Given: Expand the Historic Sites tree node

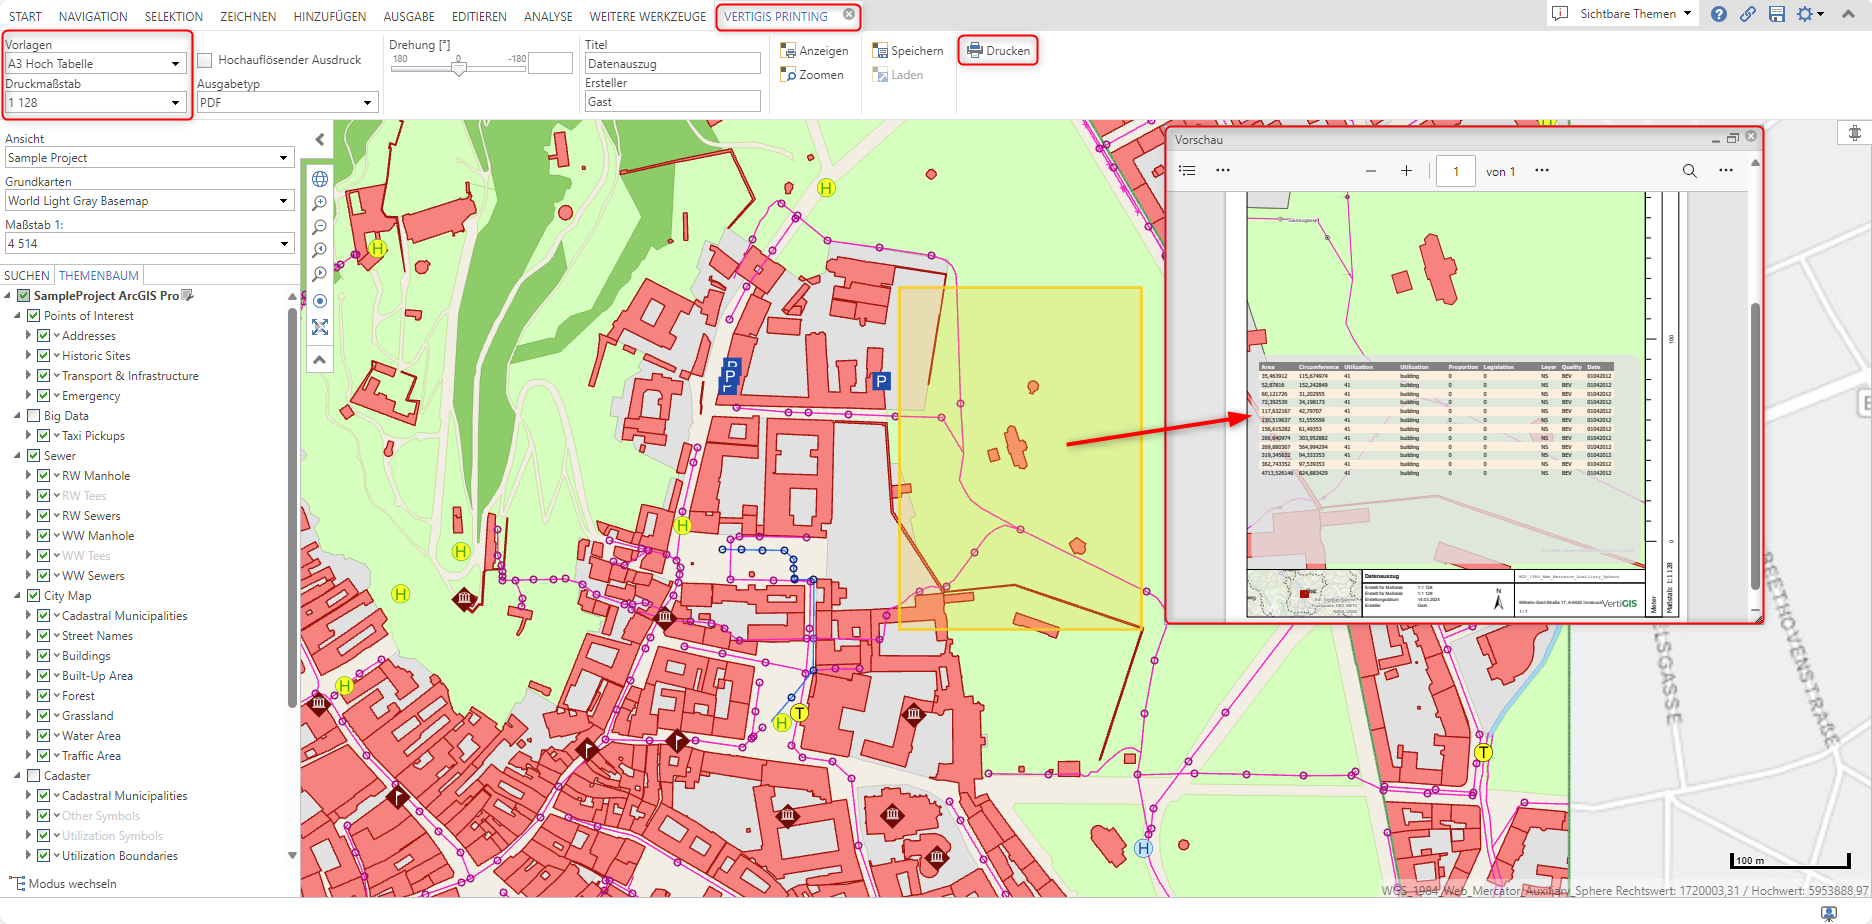Looking at the screenshot, I should coord(28,356).
